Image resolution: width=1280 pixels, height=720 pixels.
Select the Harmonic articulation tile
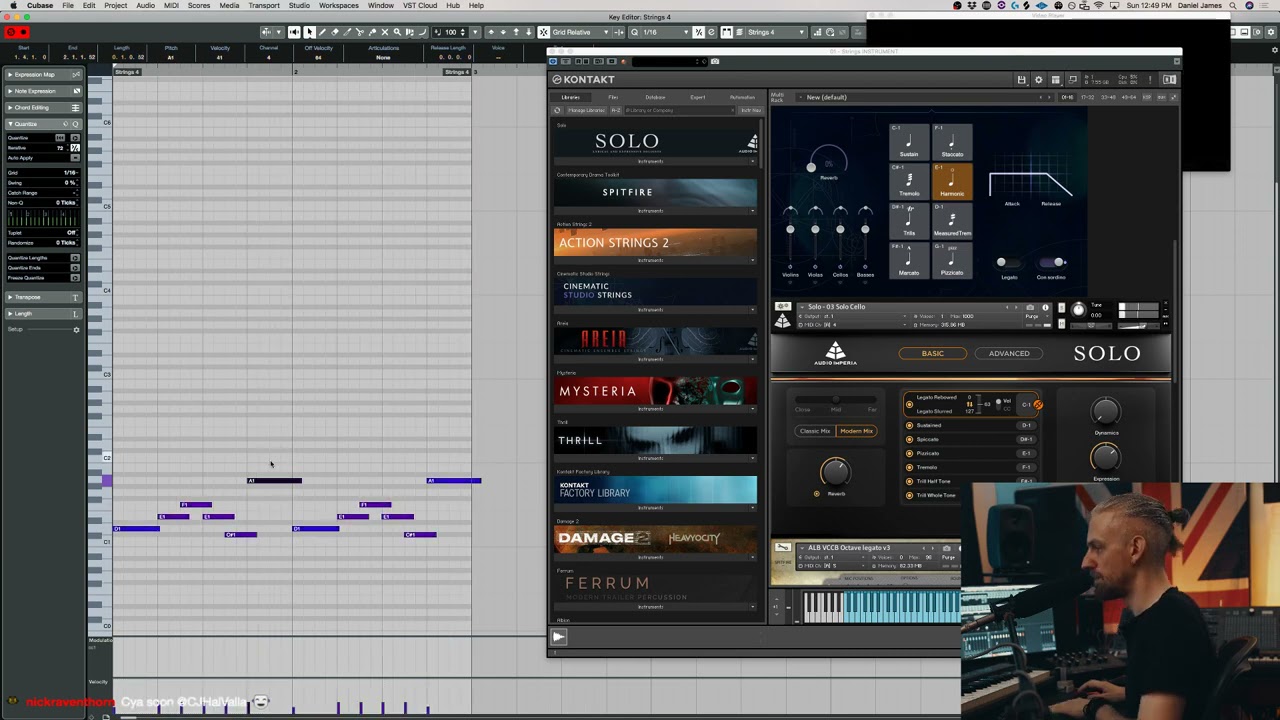click(x=952, y=182)
